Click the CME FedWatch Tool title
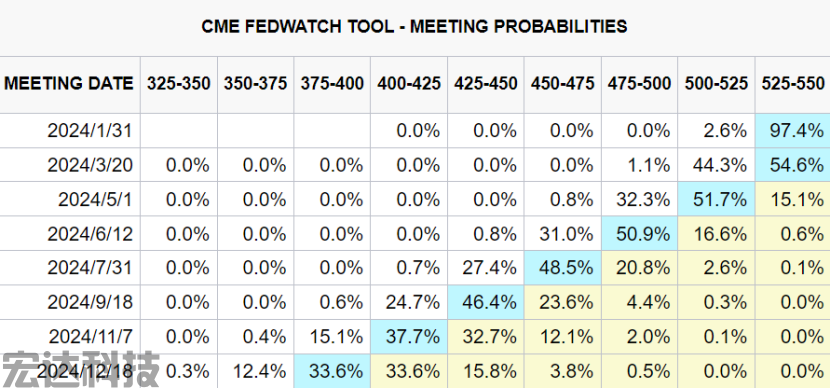This screenshot has width=831, height=388. 414,26
